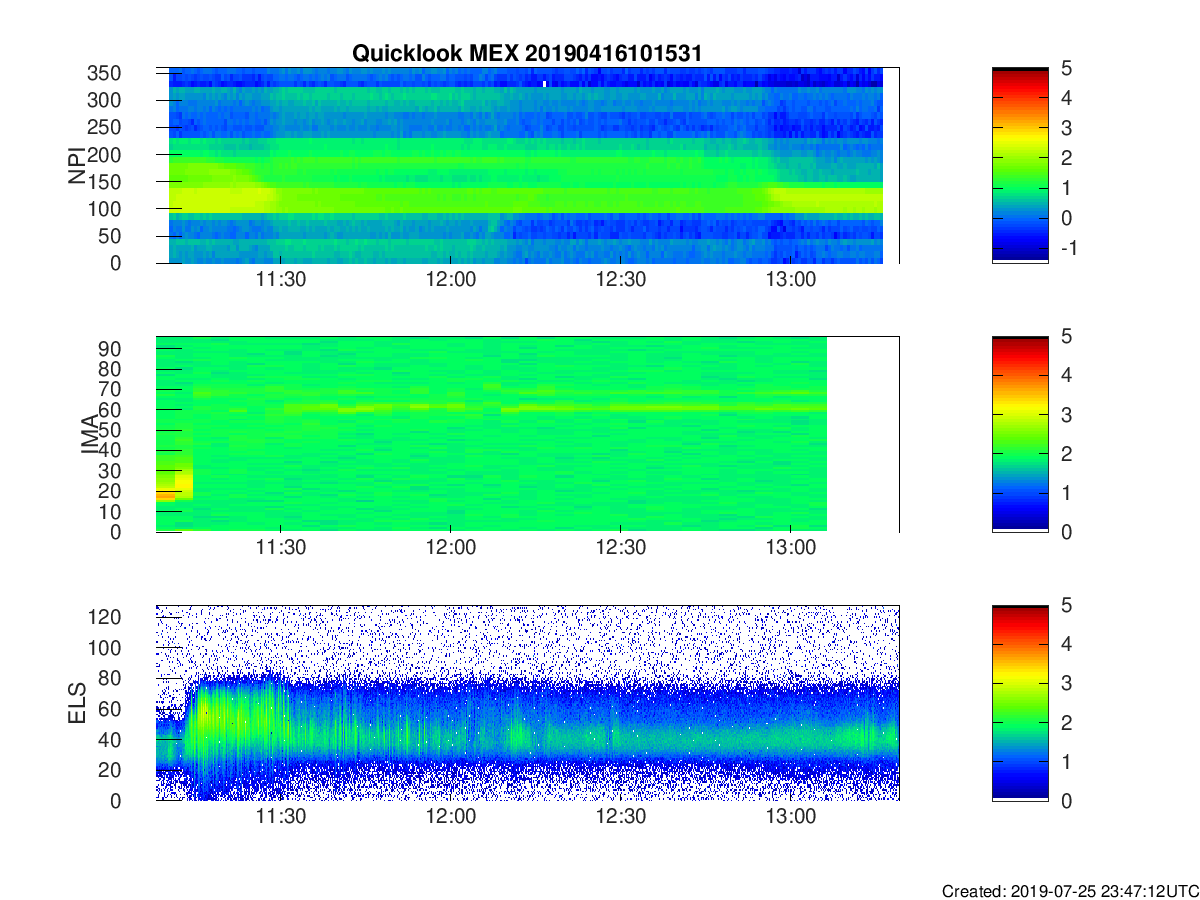Click the Created: 2019-07-25 23:47:12UTC timestamp
This screenshot has height=900, width=1200.
click(x=1070, y=890)
